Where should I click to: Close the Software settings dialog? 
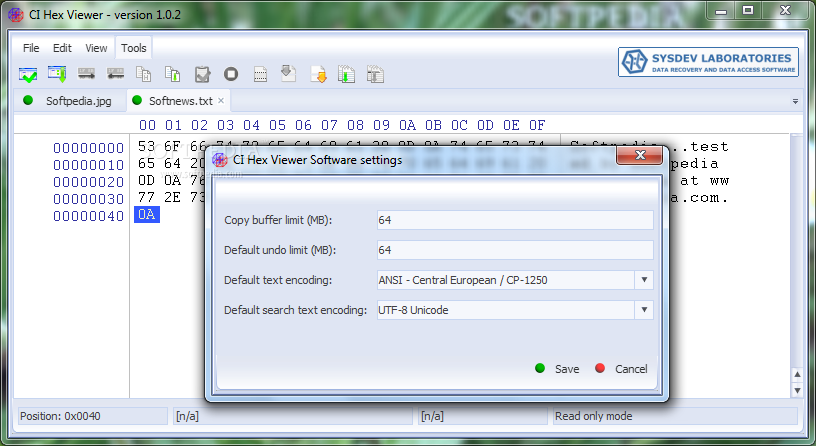tap(640, 155)
